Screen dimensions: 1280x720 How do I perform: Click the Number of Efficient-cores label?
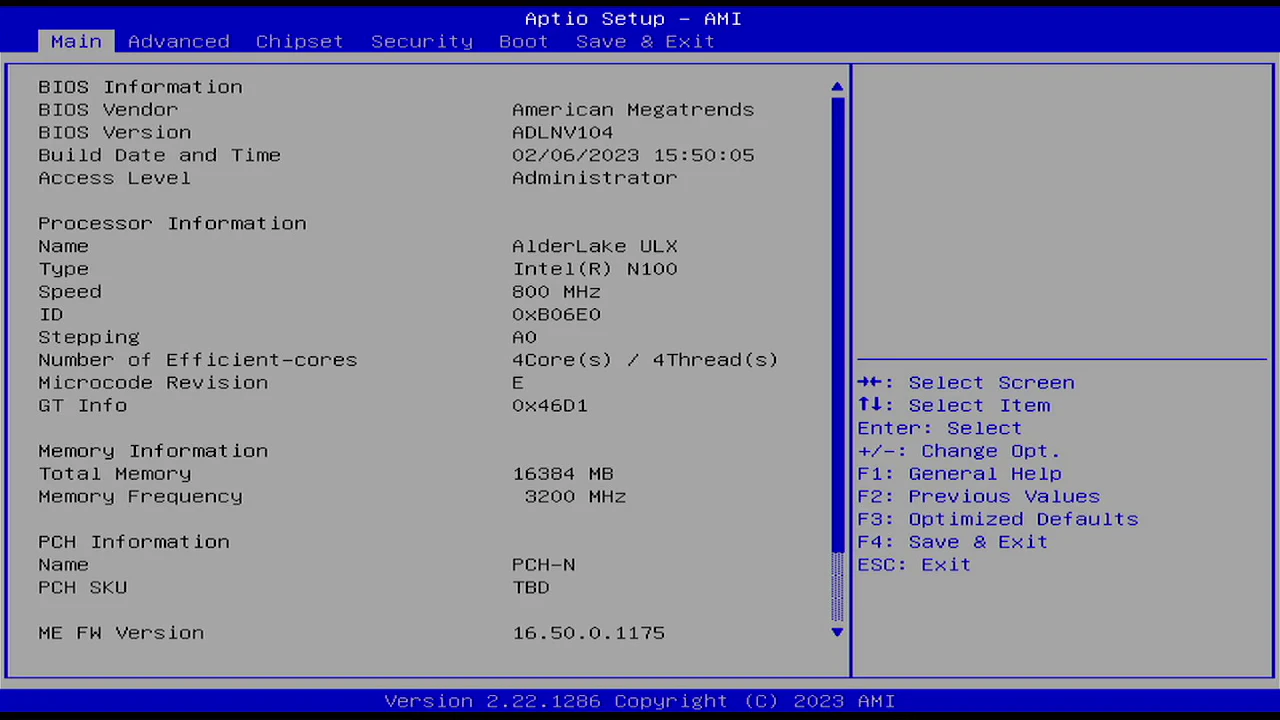198,360
